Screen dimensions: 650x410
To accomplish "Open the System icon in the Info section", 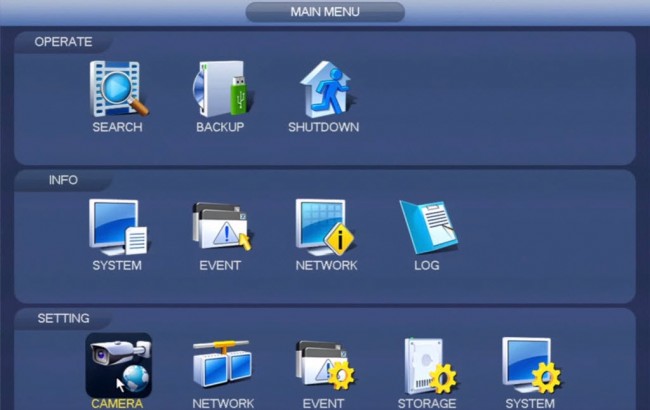I will coord(118,227).
